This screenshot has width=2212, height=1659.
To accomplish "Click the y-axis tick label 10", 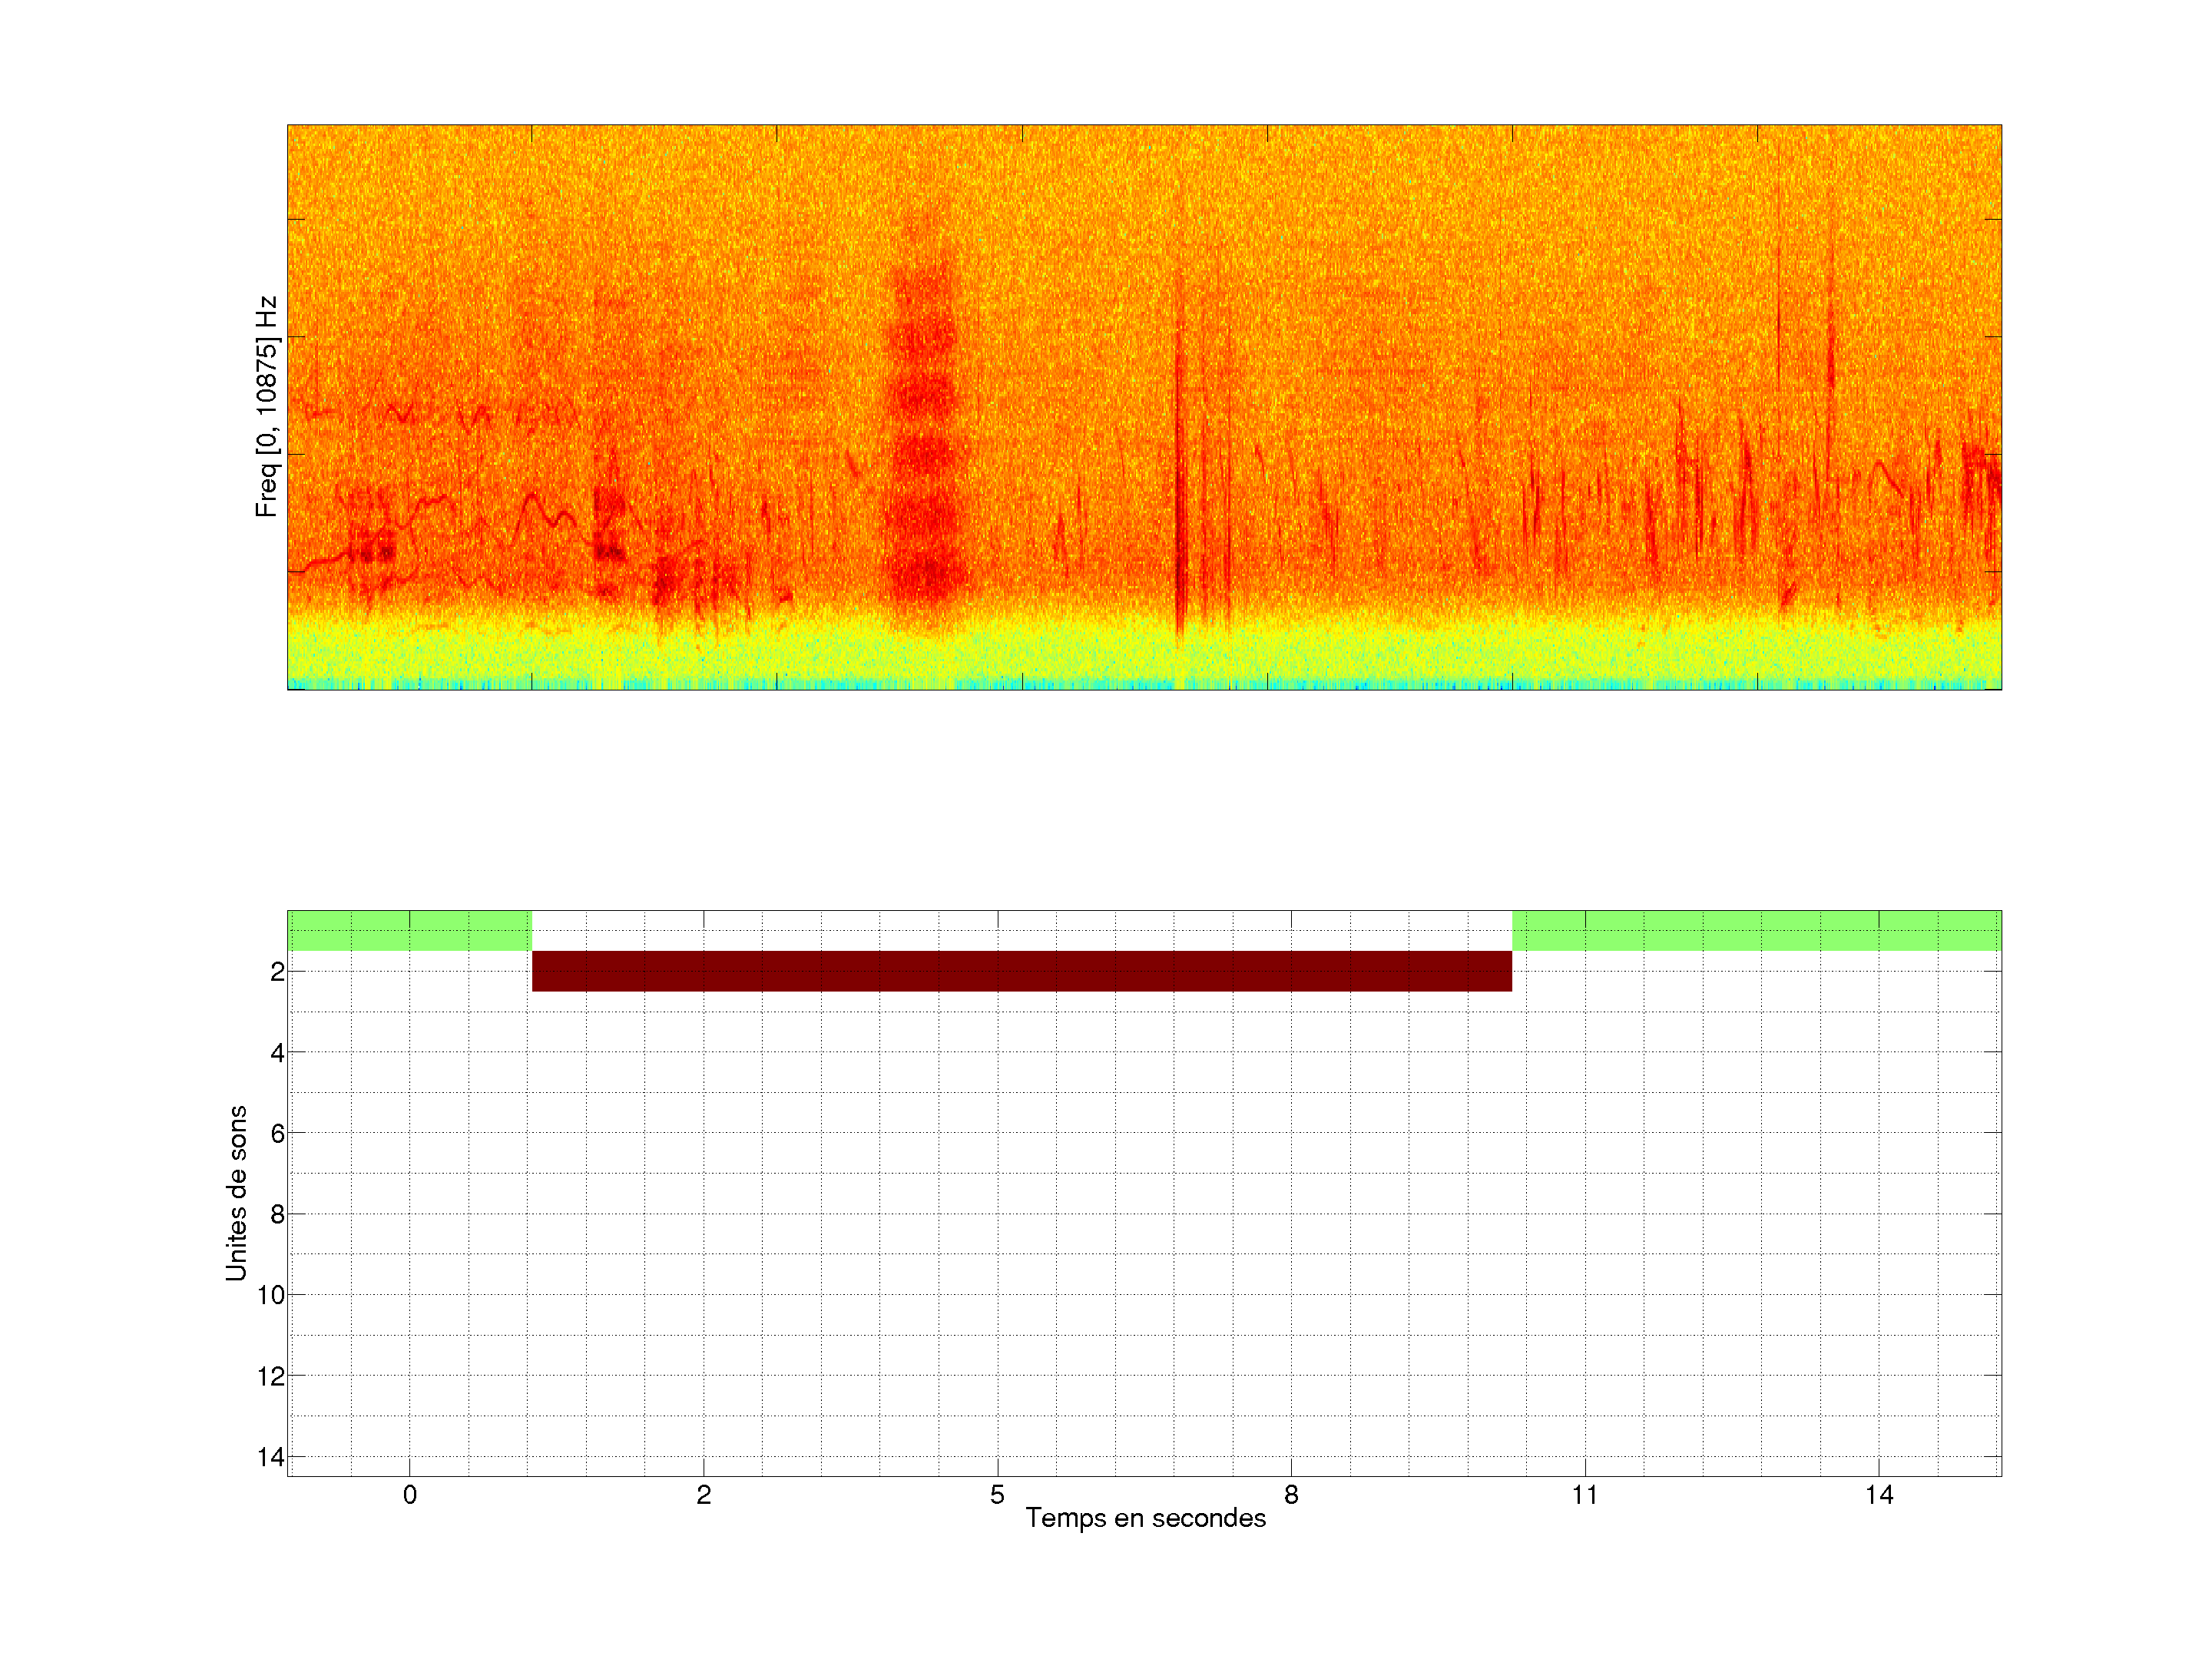I will coord(271,1296).
